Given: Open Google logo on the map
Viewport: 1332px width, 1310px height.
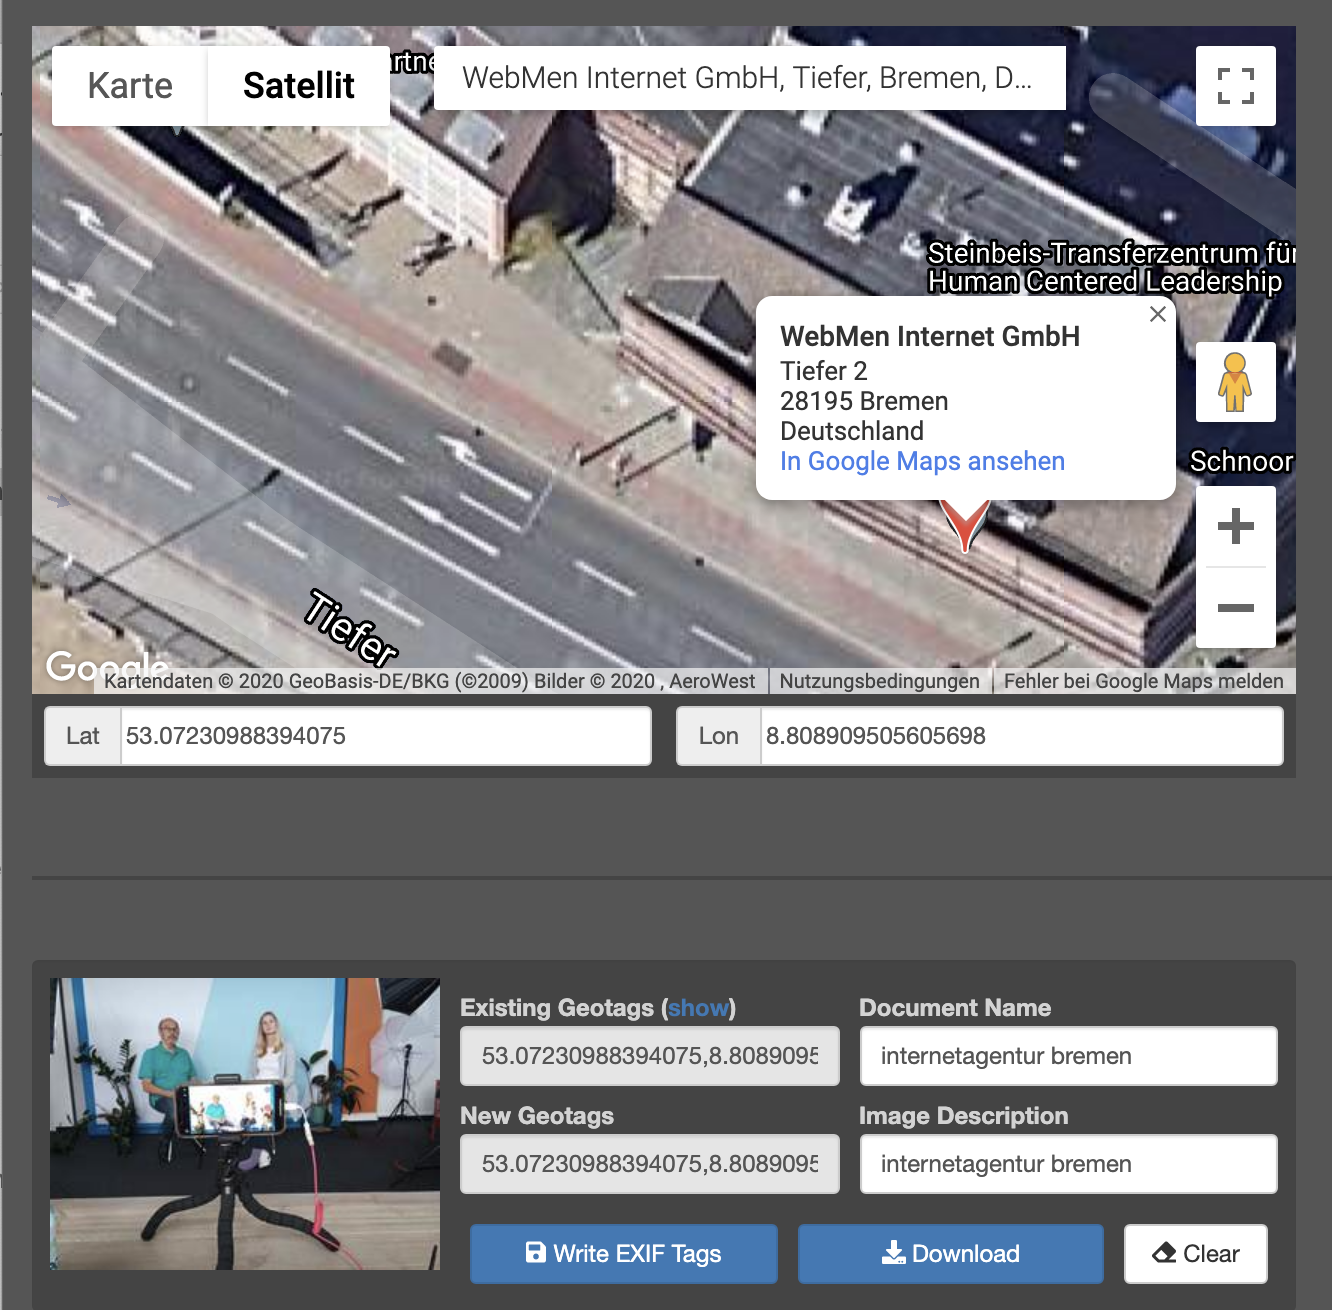Looking at the screenshot, I should [x=107, y=666].
